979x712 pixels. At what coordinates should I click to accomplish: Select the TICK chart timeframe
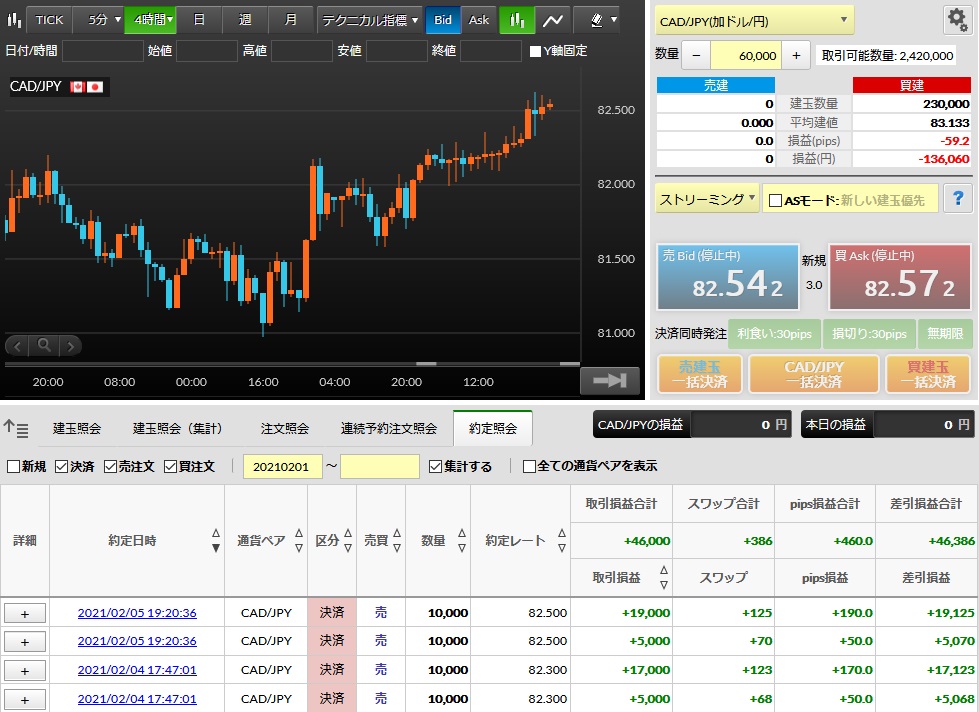tap(49, 20)
